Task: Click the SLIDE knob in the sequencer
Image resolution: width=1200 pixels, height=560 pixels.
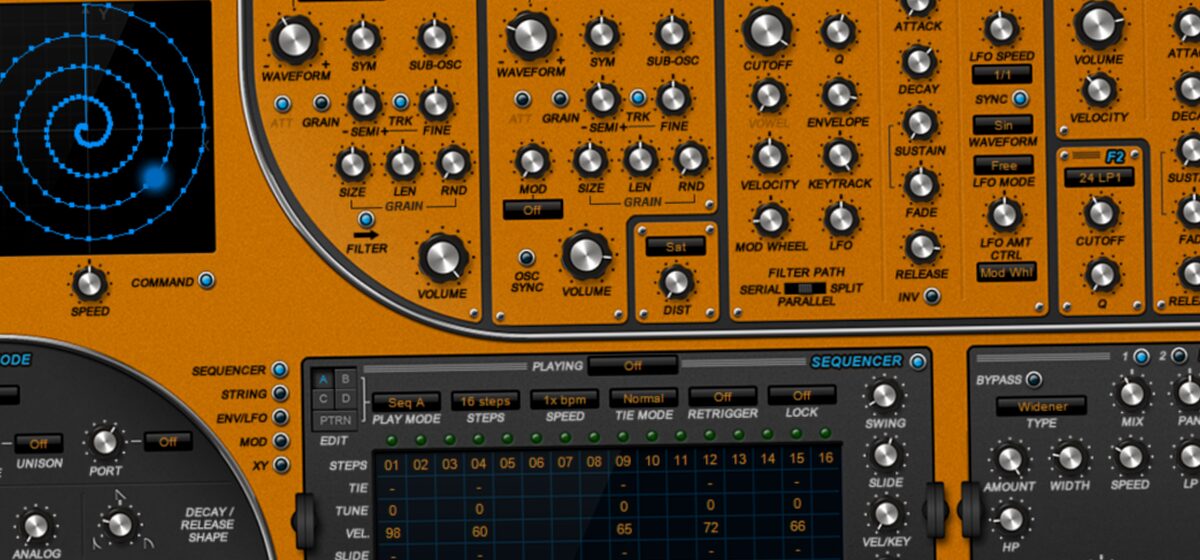Action: tap(885, 455)
